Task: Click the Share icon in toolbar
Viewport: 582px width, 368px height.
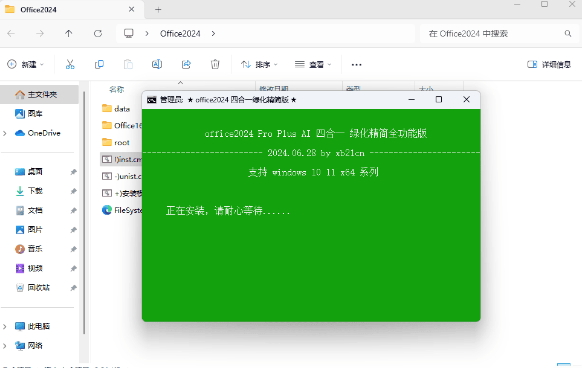Action: [x=186, y=64]
